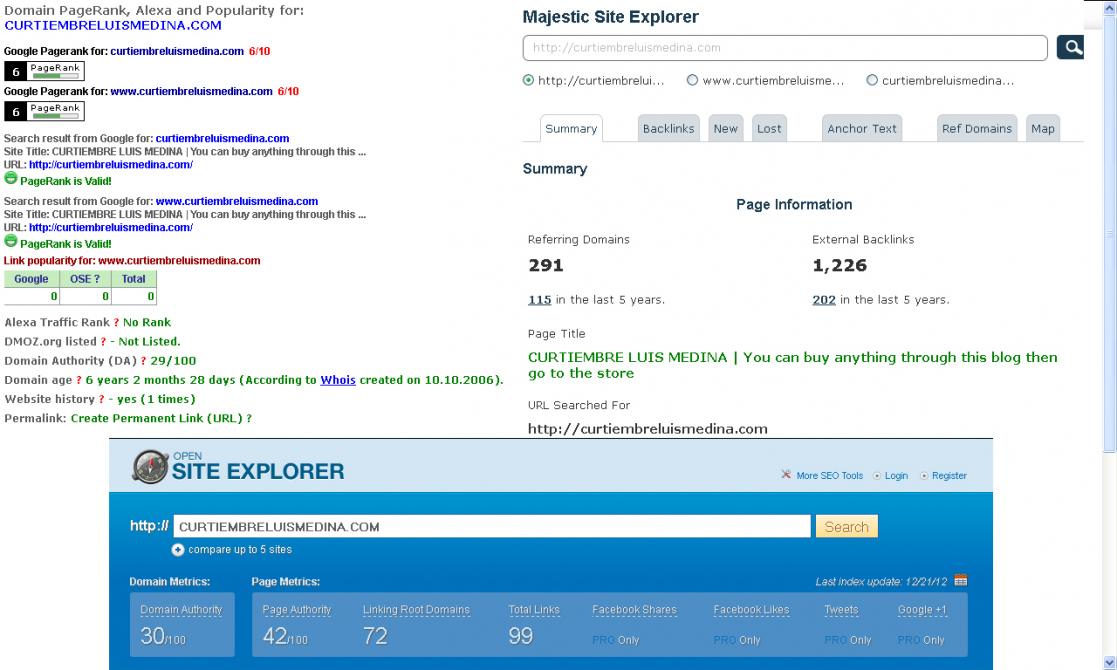Click the Domain Authority value 29/100
This screenshot has width=1117, height=670.
click(x=173, y=361)
